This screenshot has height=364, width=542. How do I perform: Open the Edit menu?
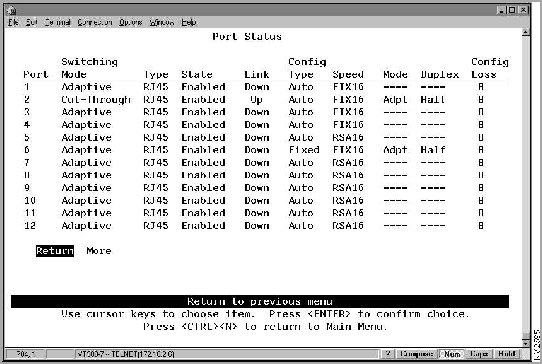pyautogui.click(x=31, y=22)
